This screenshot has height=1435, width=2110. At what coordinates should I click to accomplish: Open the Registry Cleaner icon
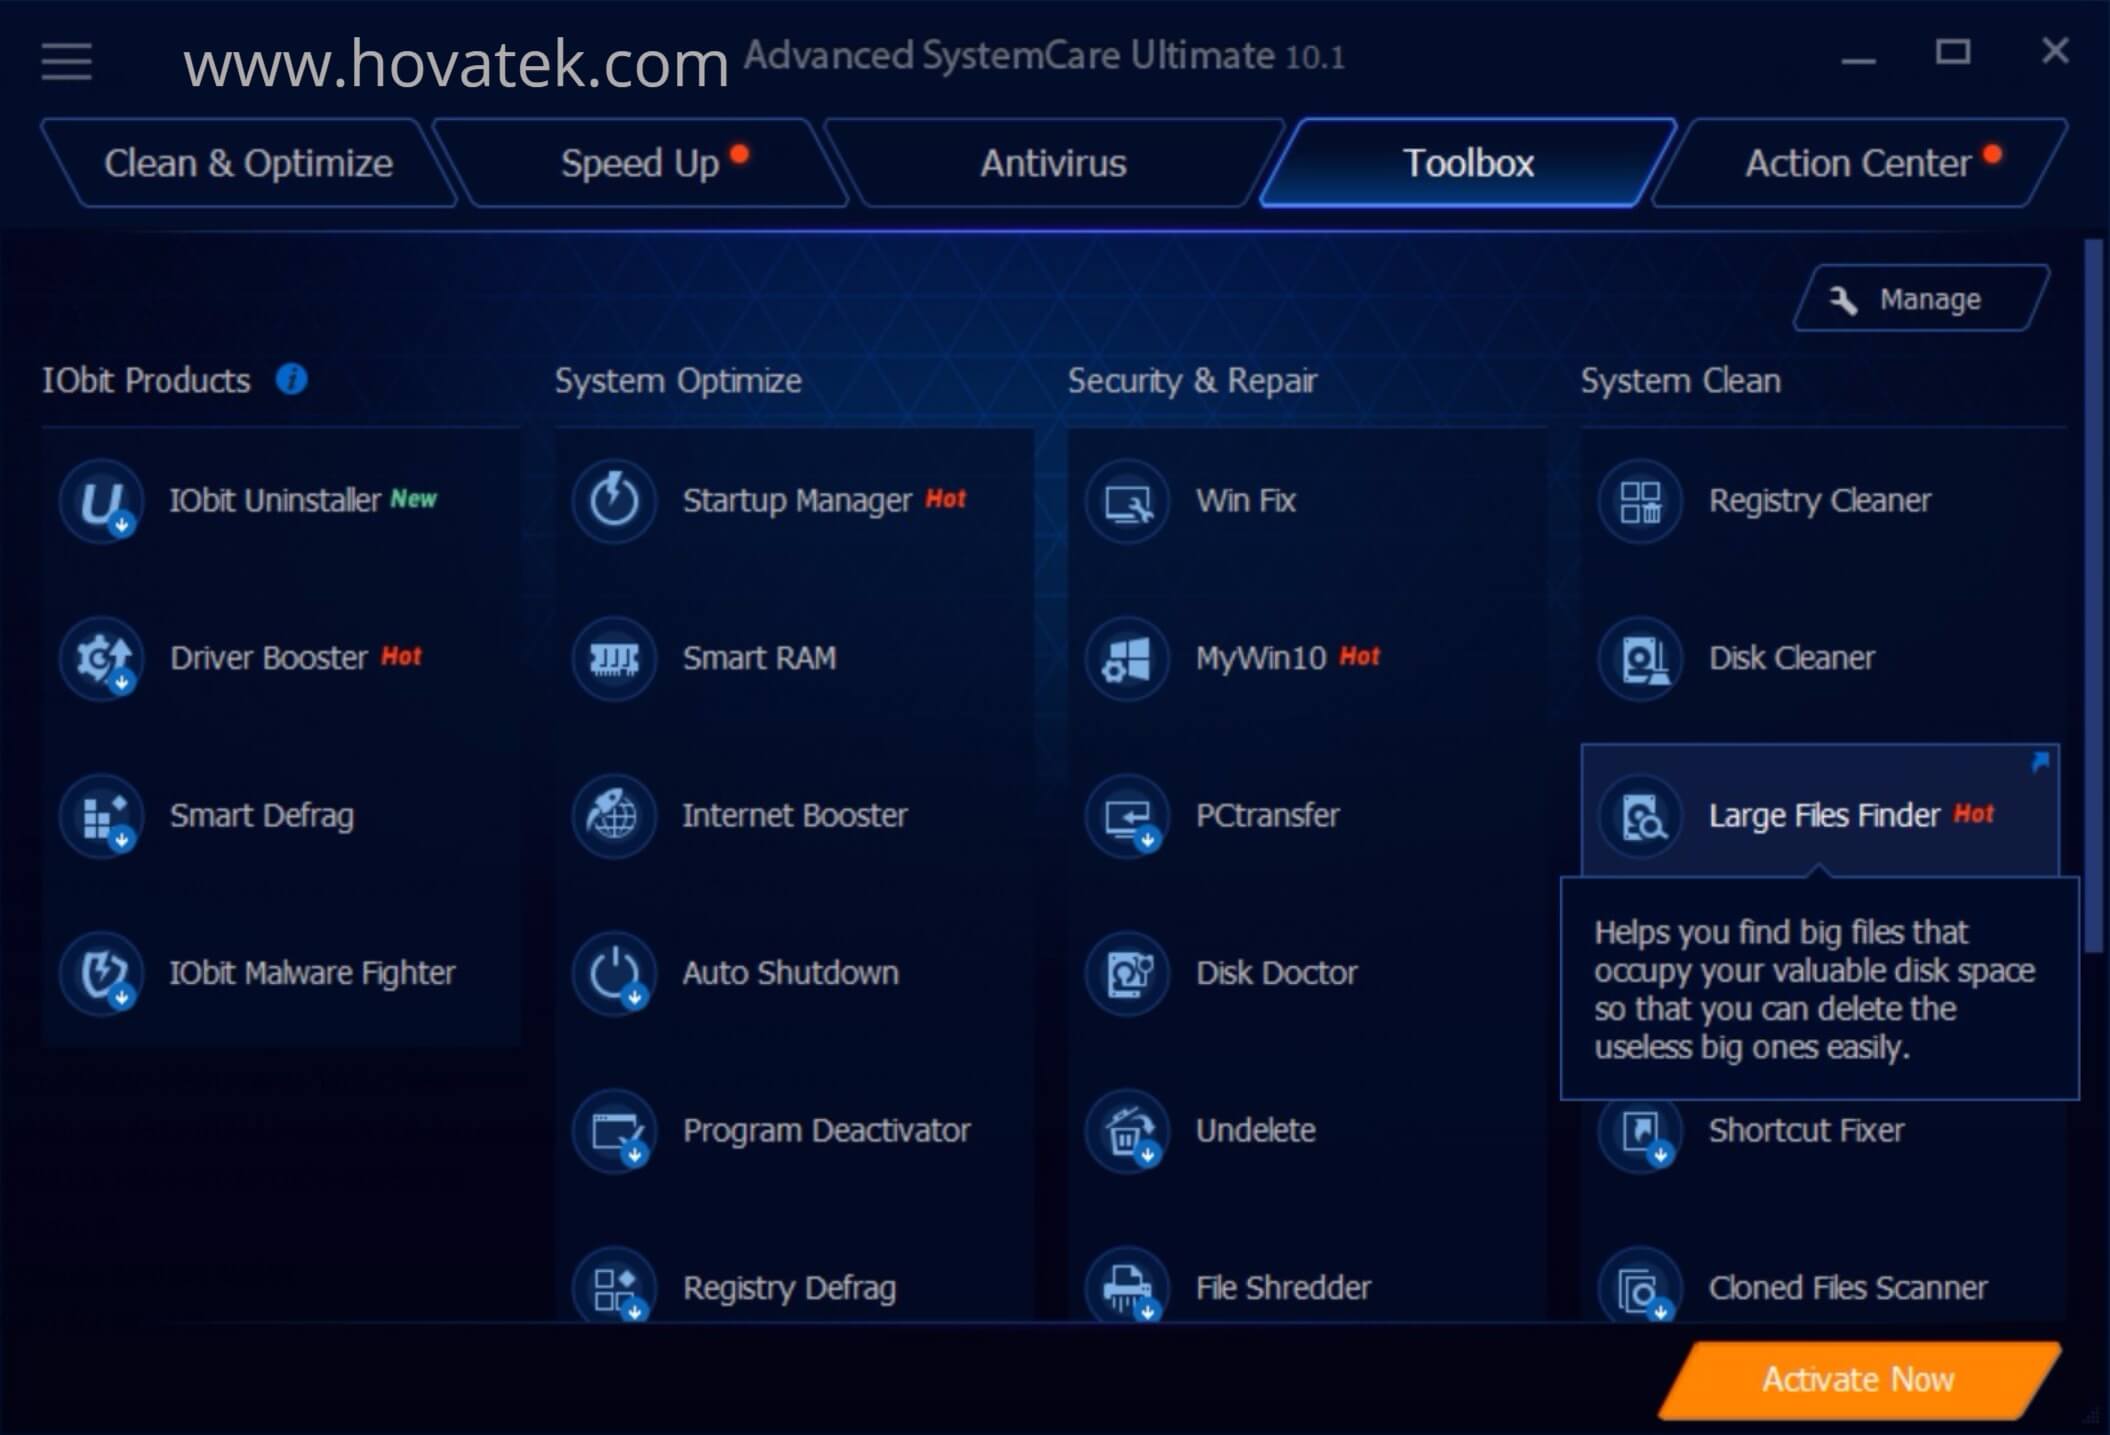point(1640,500)
